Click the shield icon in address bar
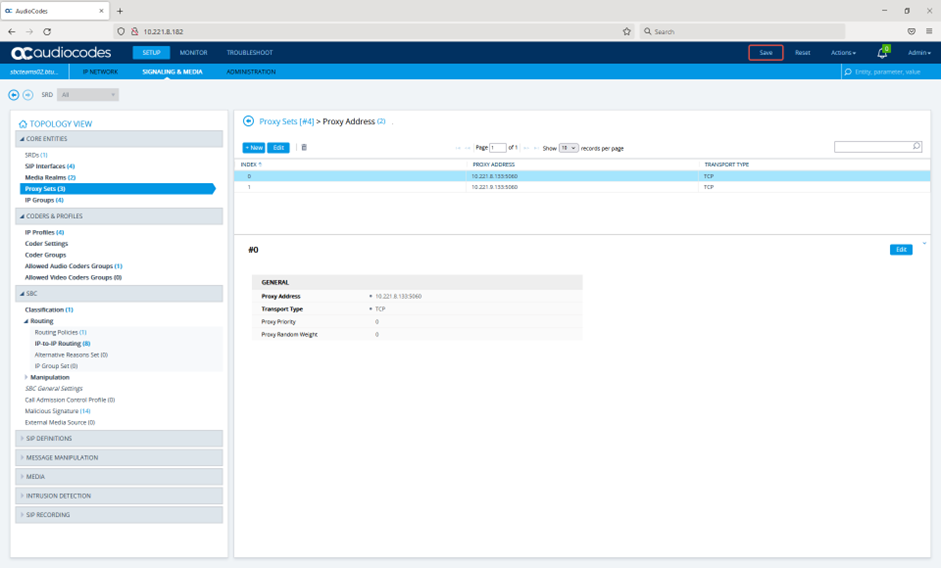 coord(121,31)
